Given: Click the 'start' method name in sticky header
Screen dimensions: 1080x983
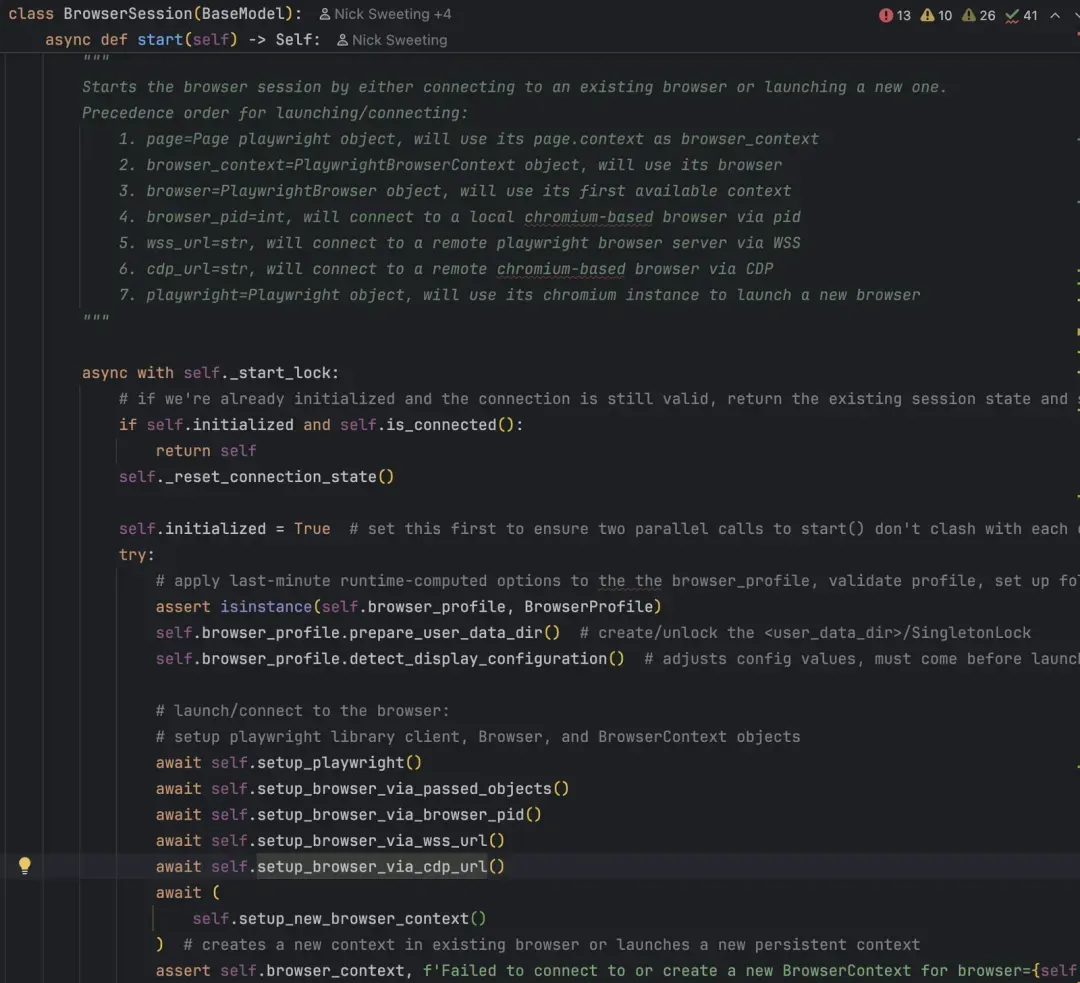Looking at the screenshot, I should (x=160, y=40).
